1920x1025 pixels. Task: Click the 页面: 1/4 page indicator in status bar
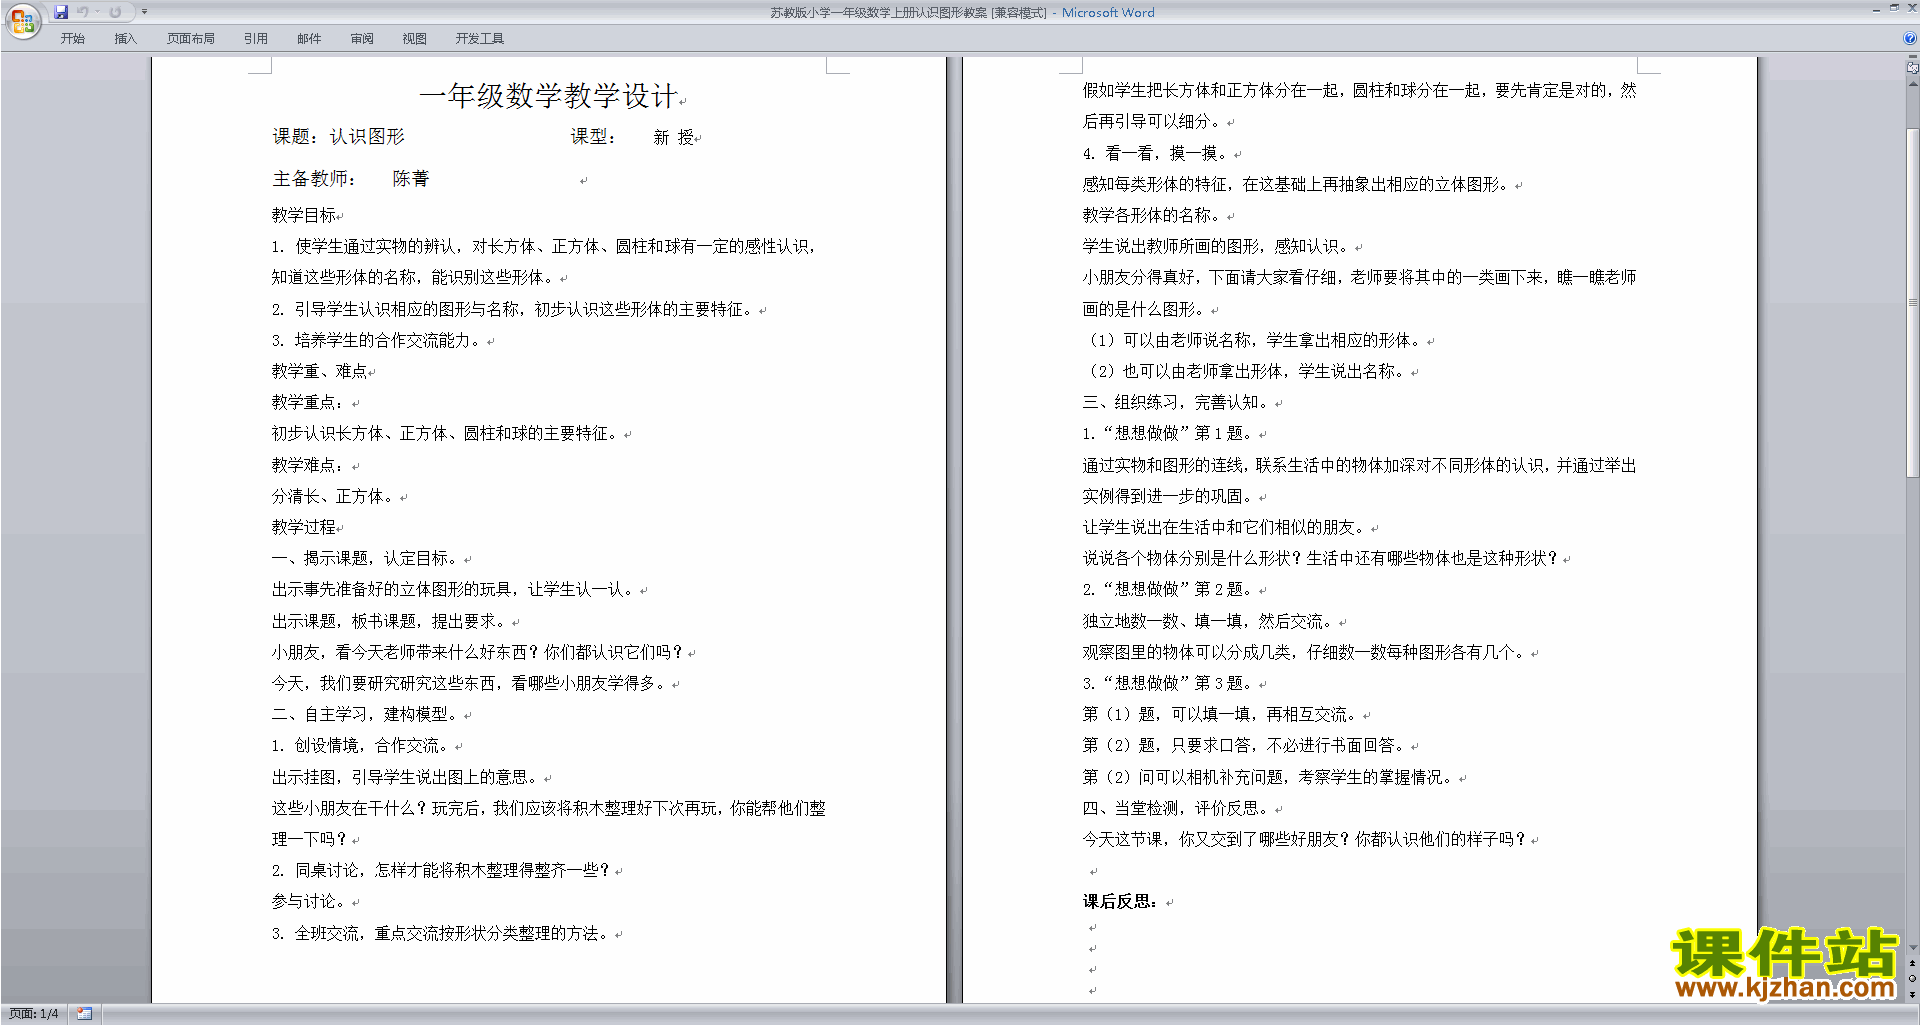tap(34, 1014)
